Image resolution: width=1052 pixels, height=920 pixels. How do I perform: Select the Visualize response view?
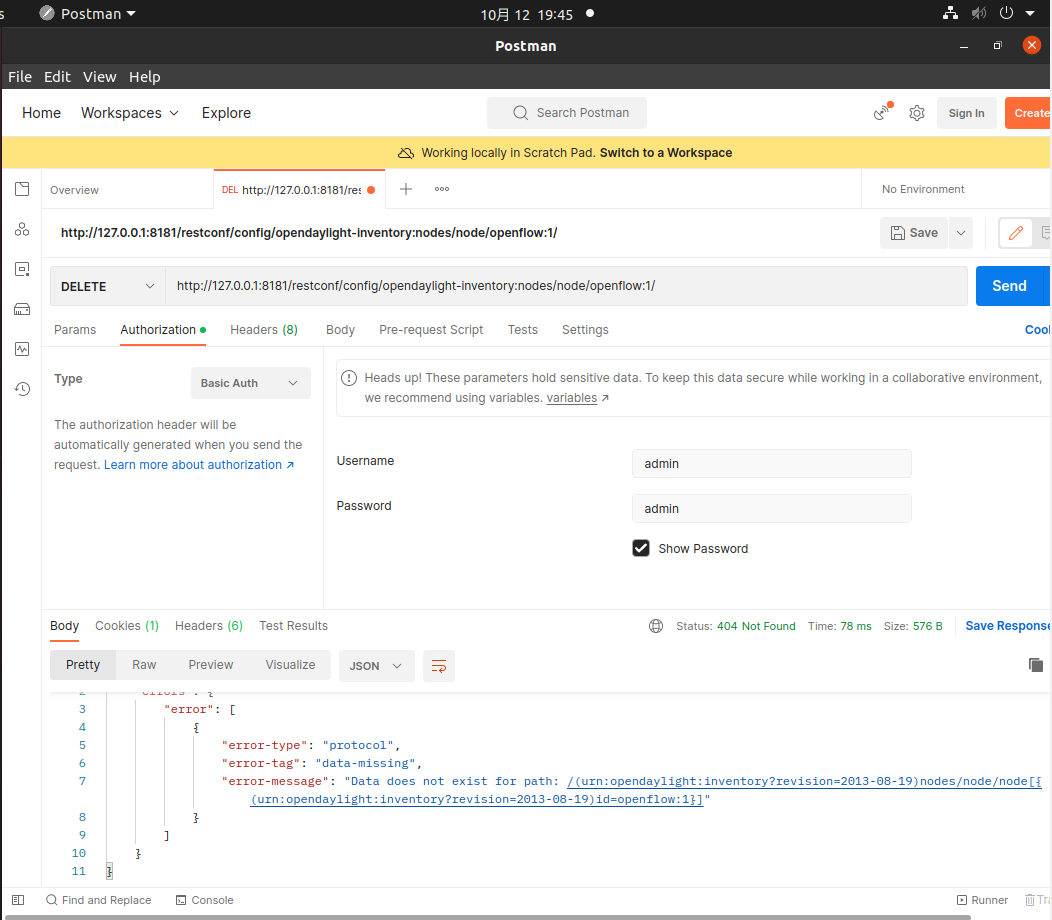tap(290, 664)
